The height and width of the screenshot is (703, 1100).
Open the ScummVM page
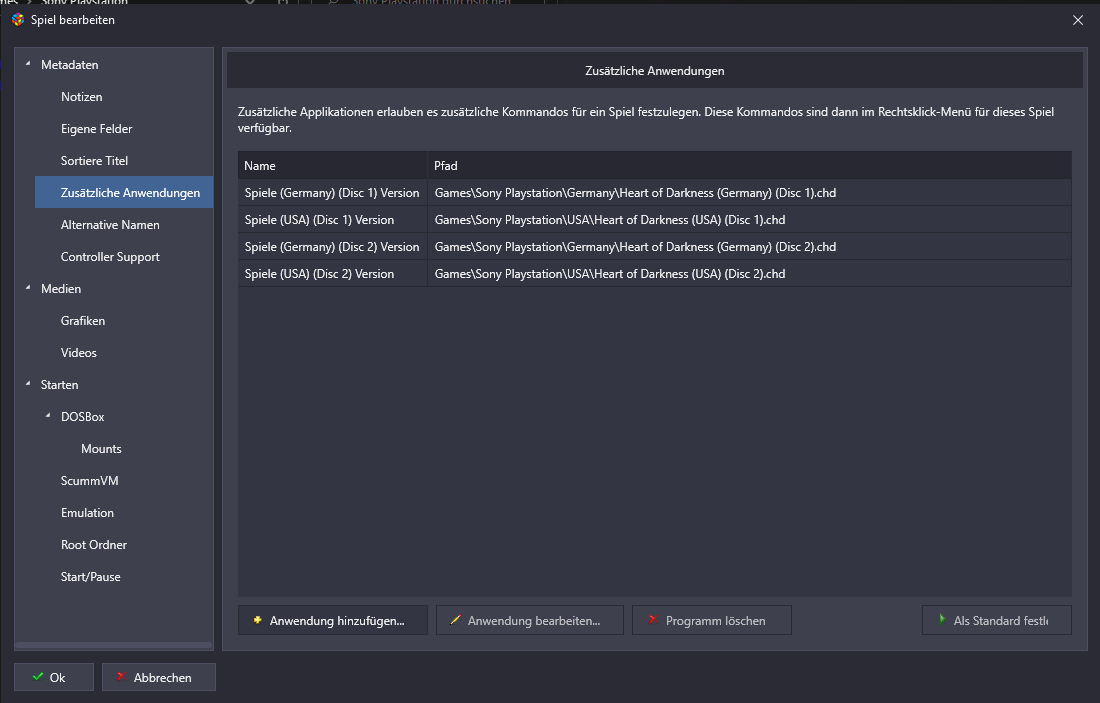coord(89,481)
